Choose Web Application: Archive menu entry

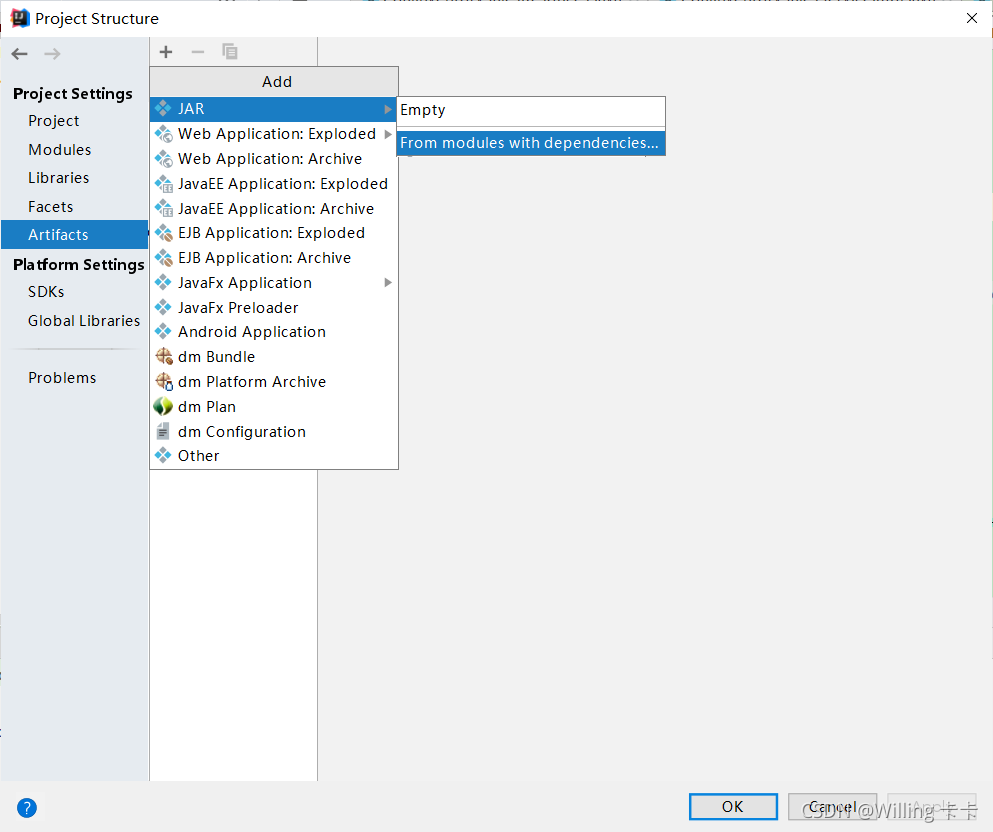click(x=274, y=158)
